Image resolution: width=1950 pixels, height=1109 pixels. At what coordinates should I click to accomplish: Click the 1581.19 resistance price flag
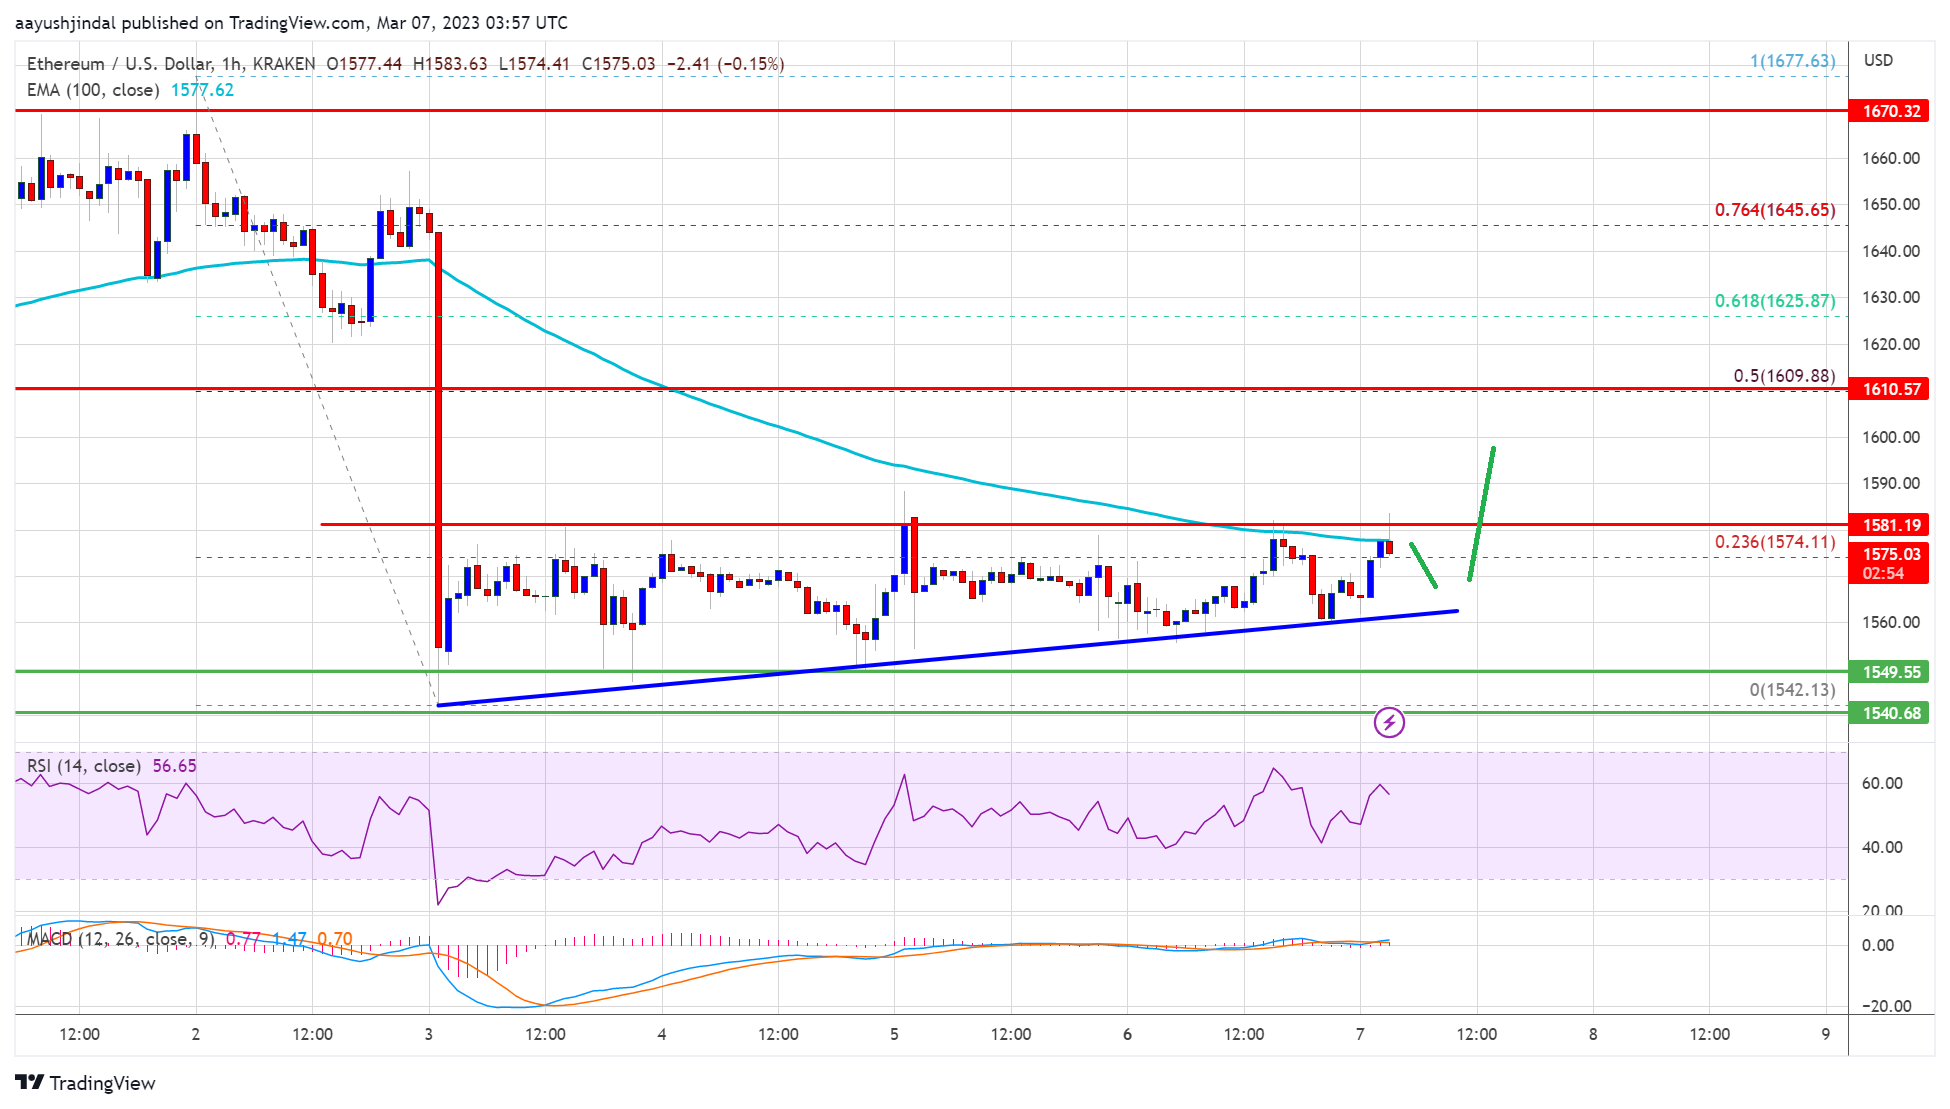1893,523
